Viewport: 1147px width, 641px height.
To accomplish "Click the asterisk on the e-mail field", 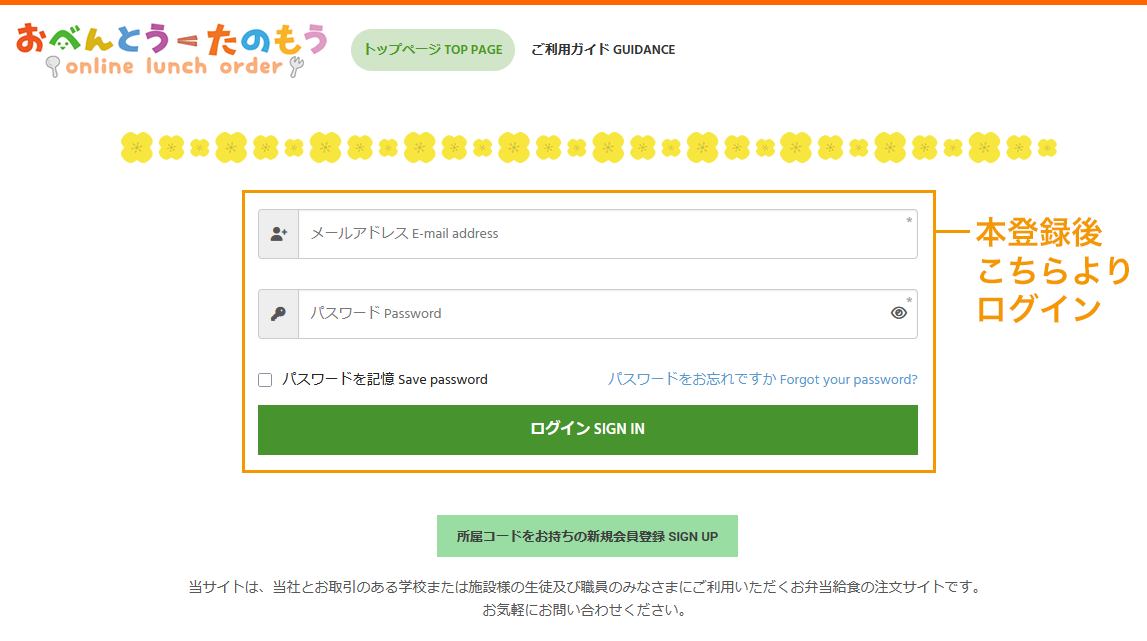I will click(x=909, y=221).
